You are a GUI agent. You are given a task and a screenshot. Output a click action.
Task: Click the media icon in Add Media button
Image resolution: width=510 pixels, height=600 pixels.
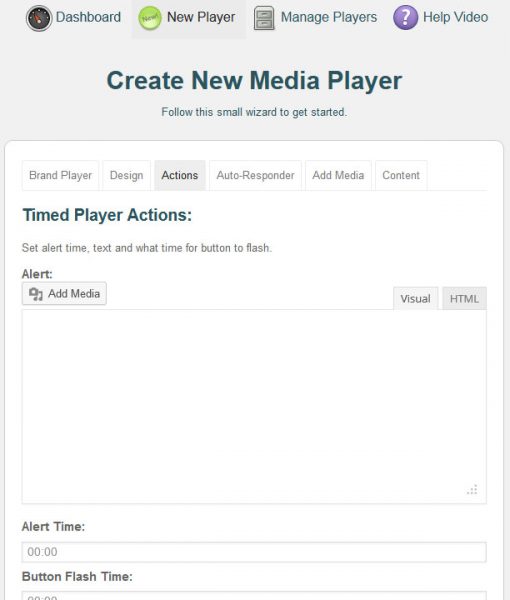click(36, 294)
